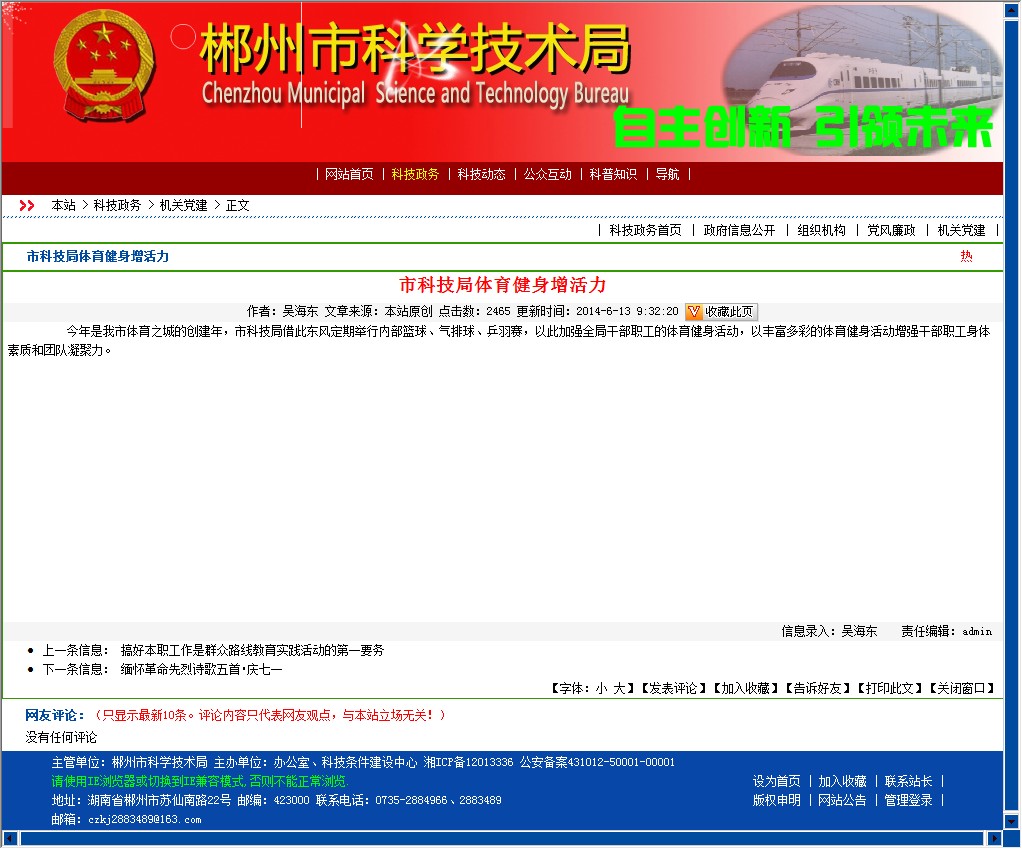Click 发表评论 to post a comment

pos(673,688)
